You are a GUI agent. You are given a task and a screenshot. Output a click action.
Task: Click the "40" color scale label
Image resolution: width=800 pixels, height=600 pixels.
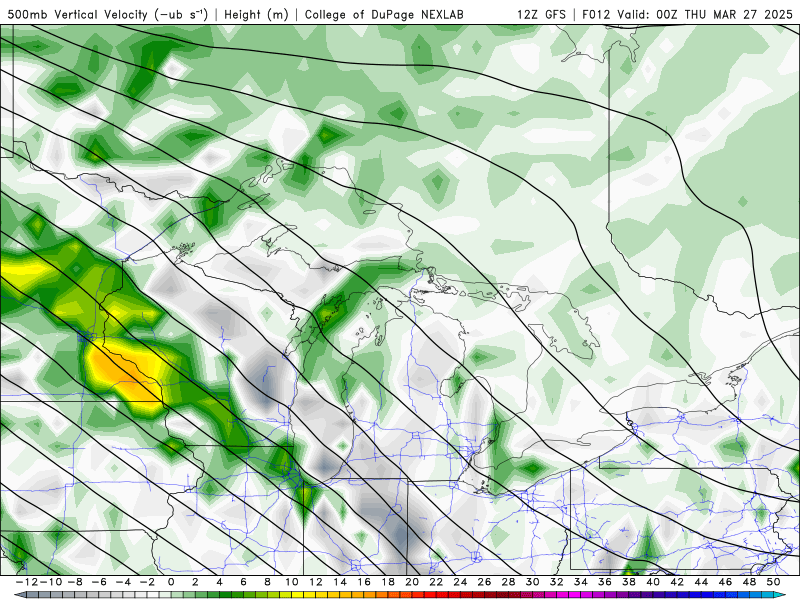pos(653,582)
